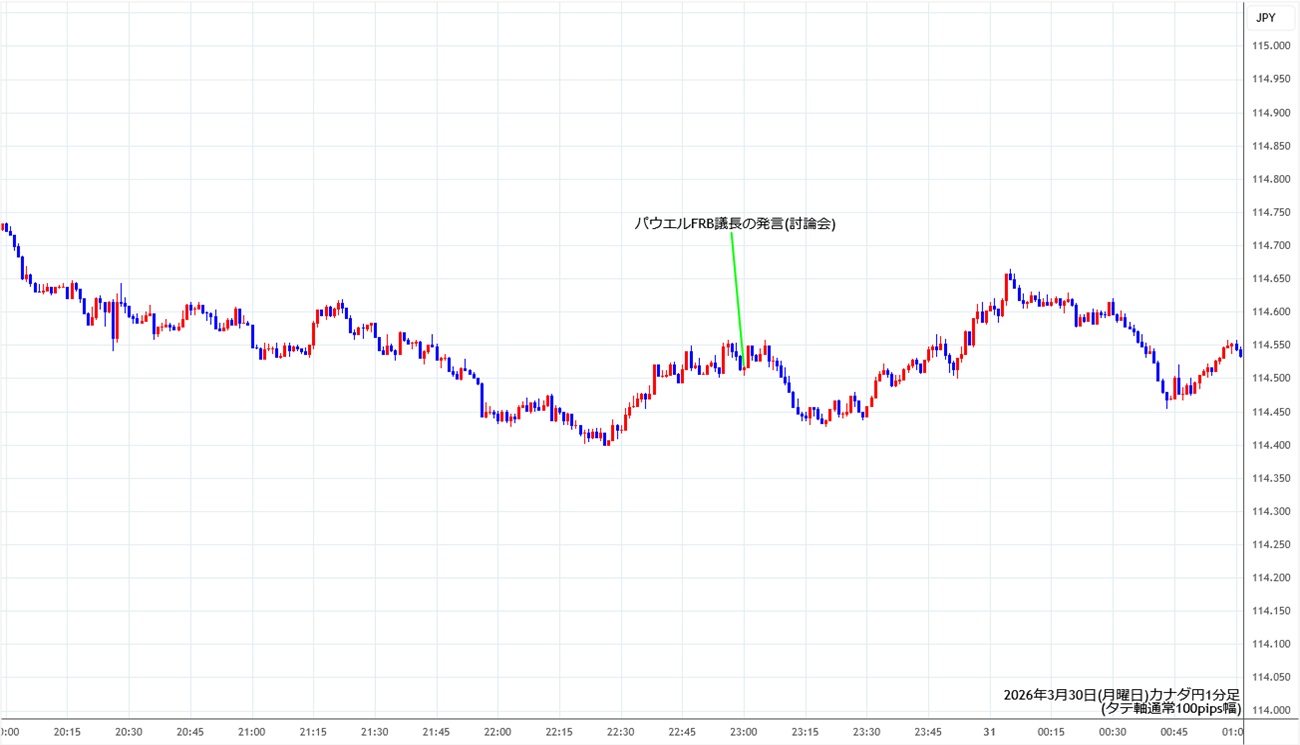Click the 22:30 time axis label

click(x=620, y=732)
